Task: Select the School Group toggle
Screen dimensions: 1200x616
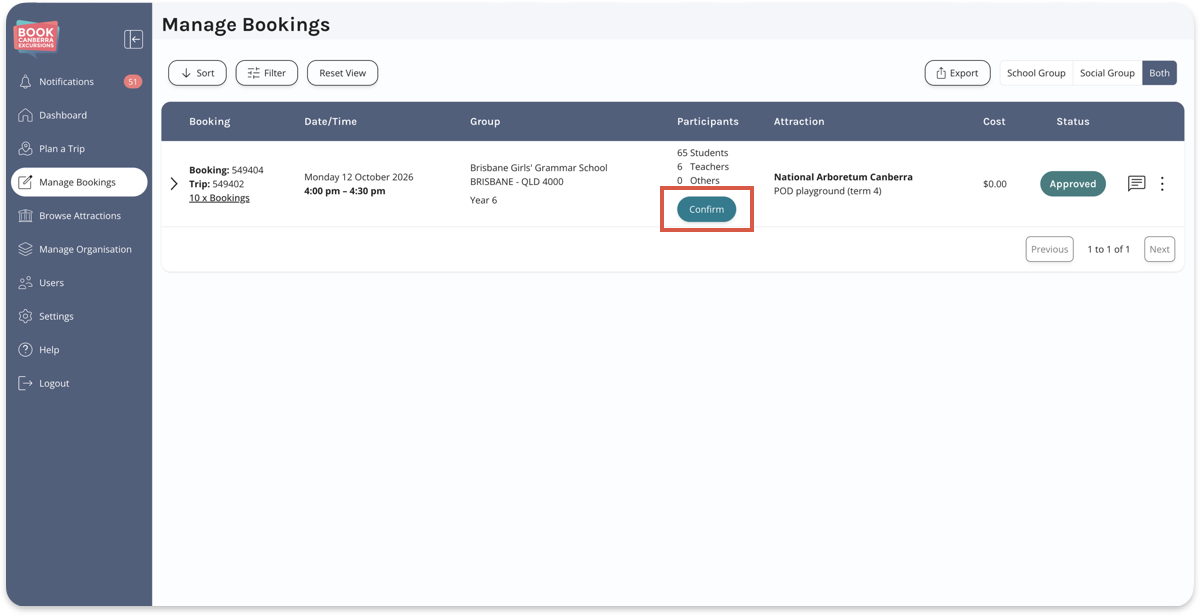Action: pyautogui.click(x=1036, y=73)
